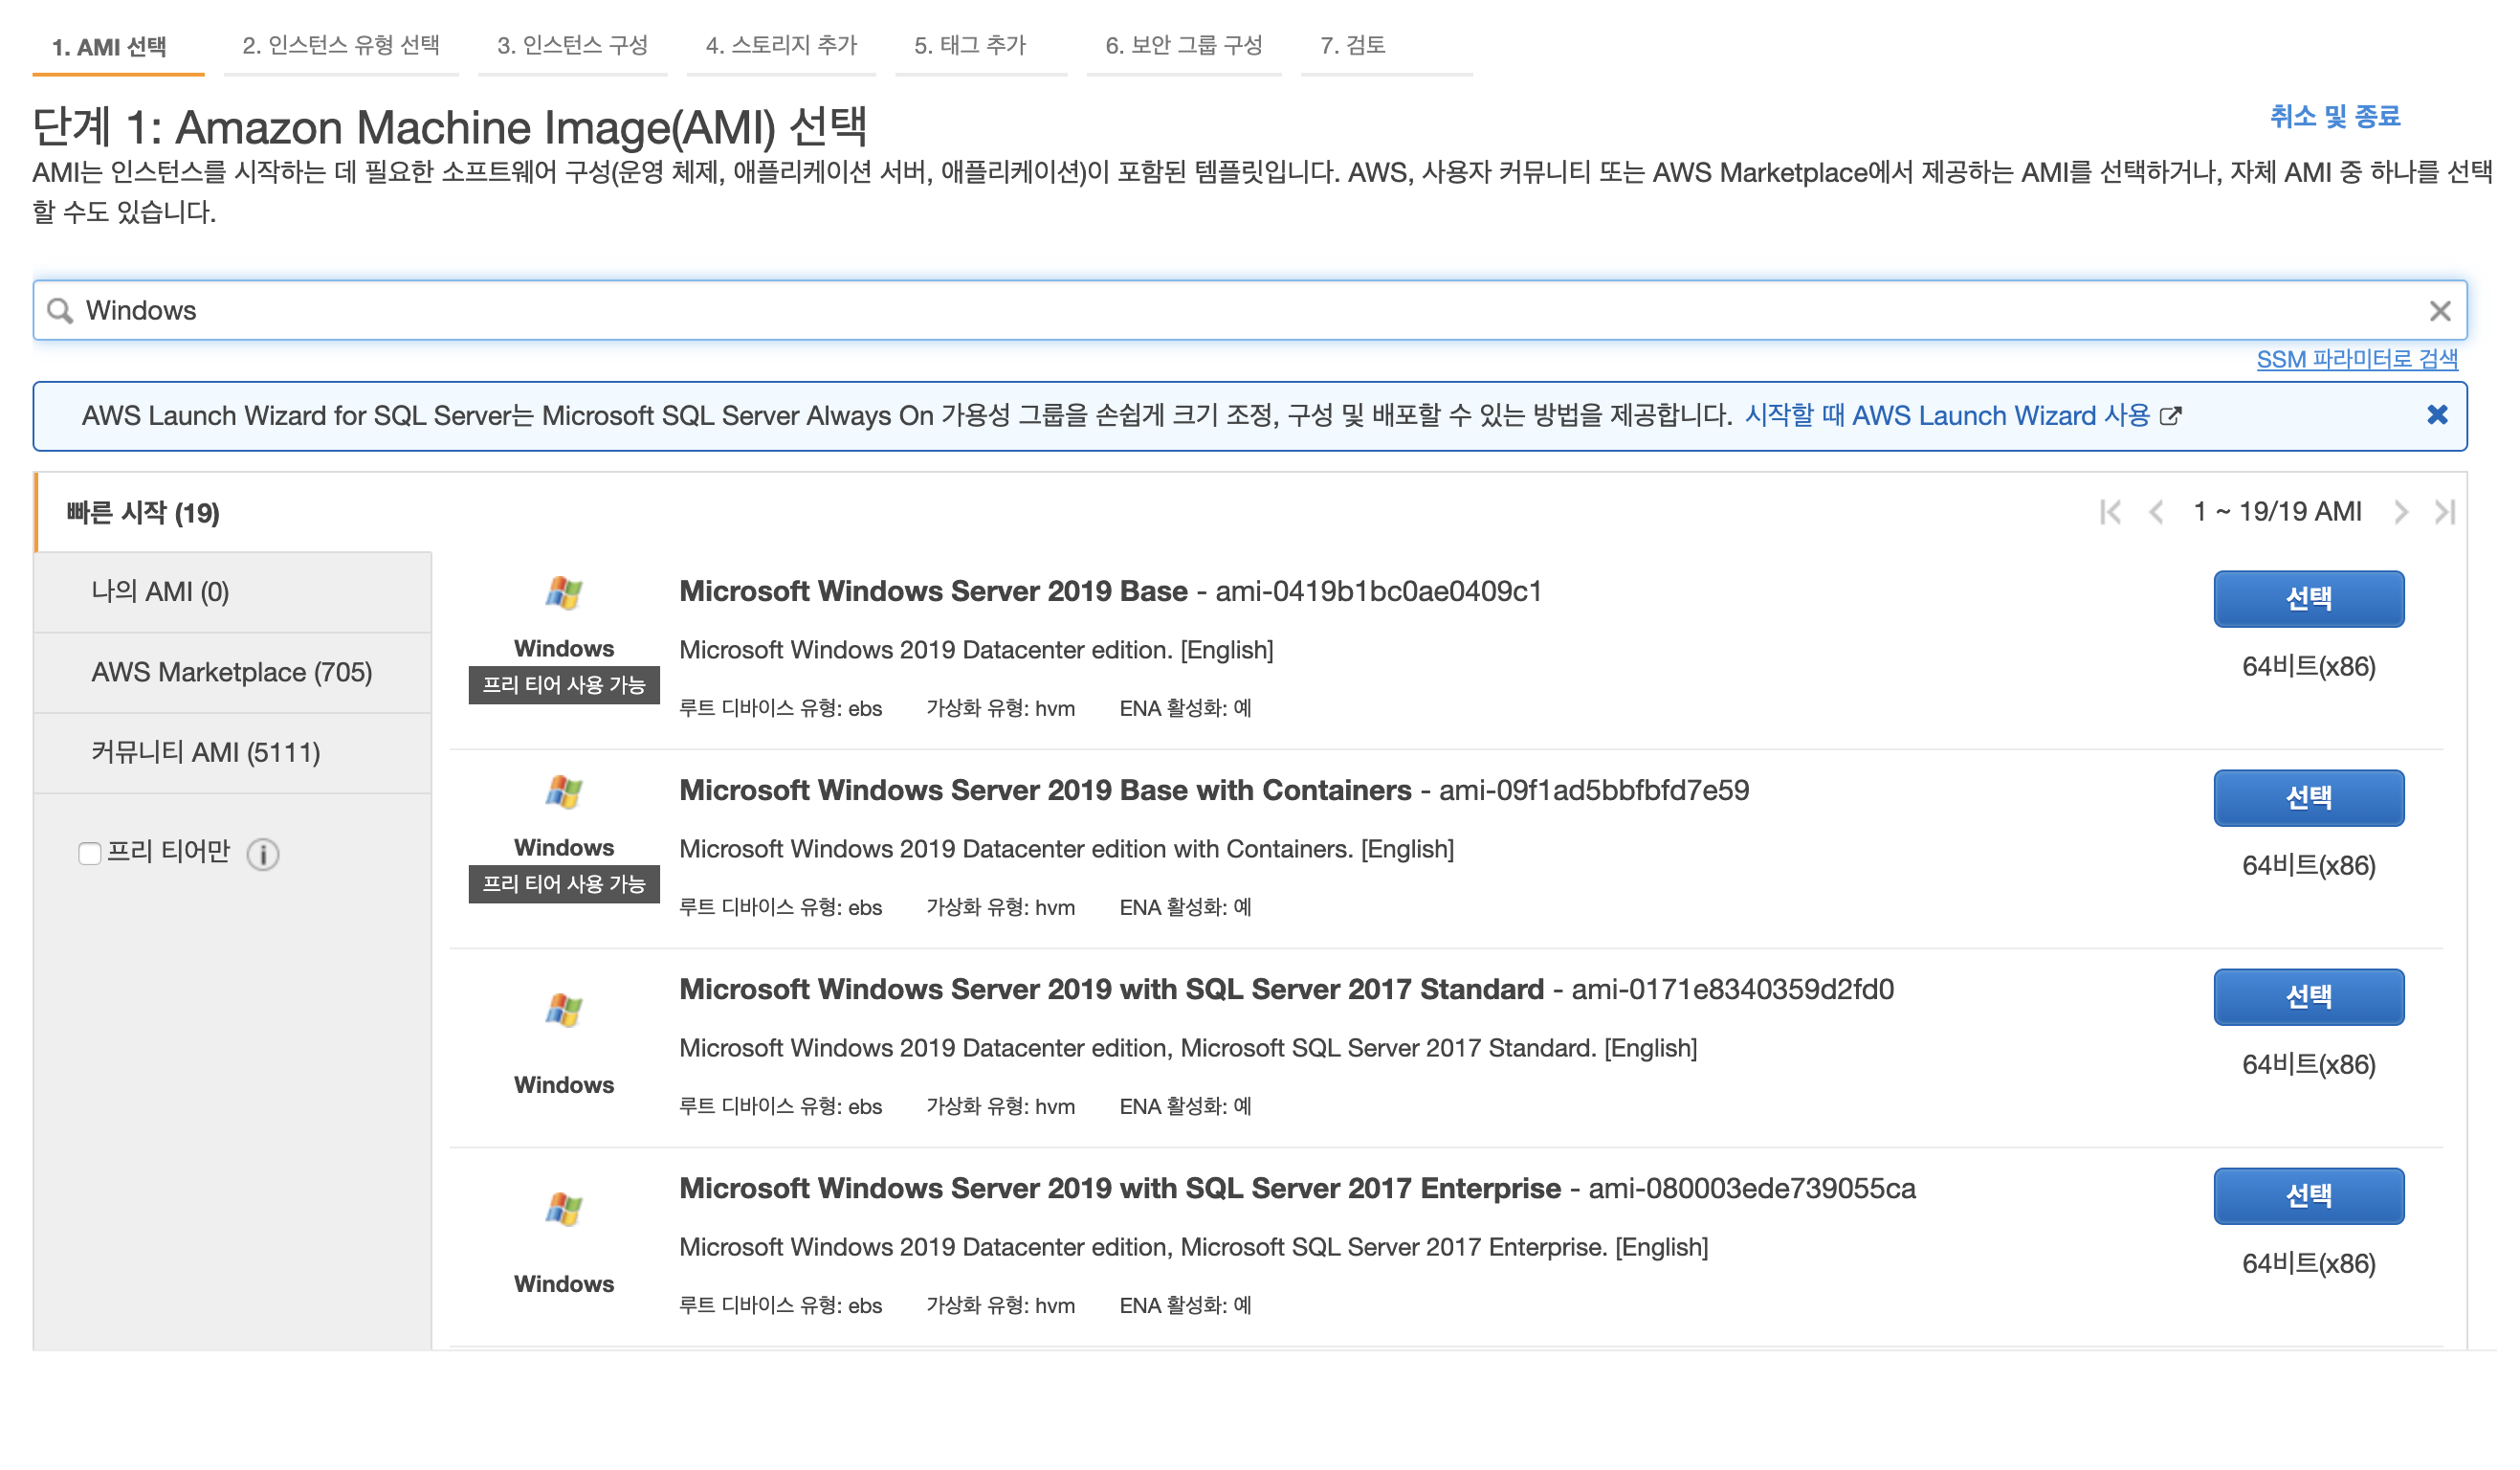Click 취소 및 종료 link
This screenshot has height=1470, width=2520.
[2335, 116]
